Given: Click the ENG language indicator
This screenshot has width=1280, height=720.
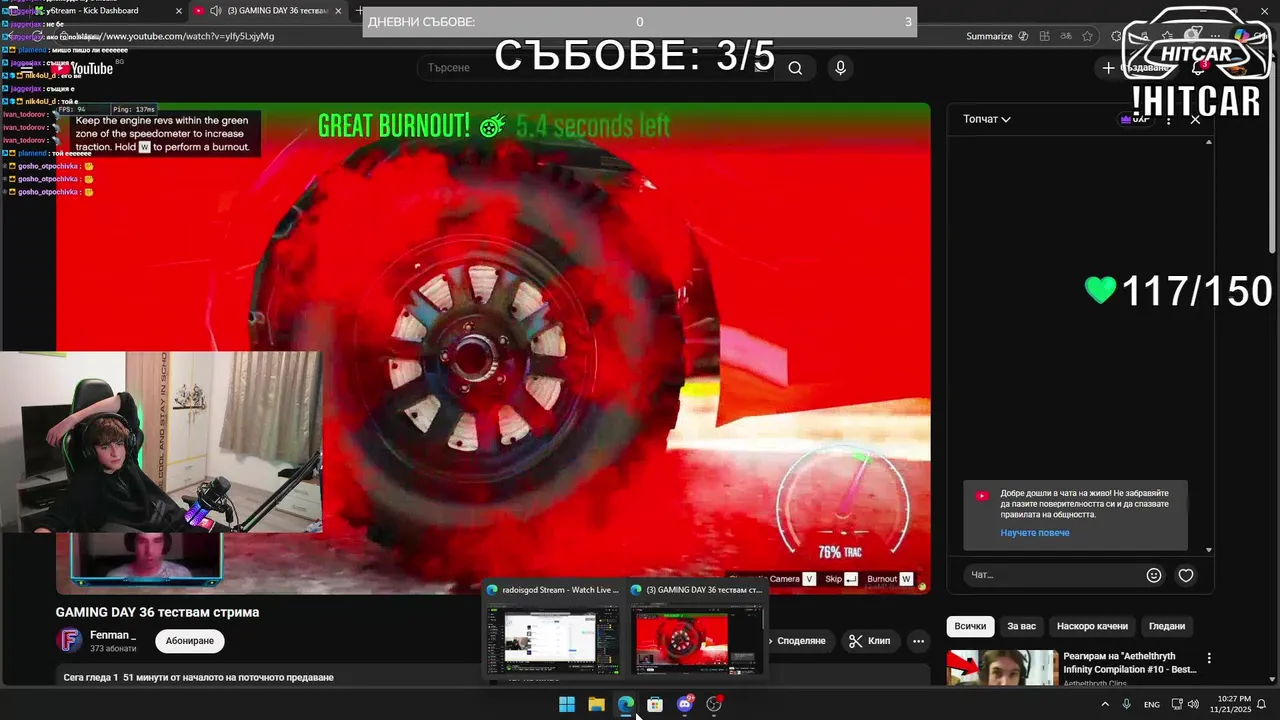Looking at the screenshot, I should [x=1152, y=704].
